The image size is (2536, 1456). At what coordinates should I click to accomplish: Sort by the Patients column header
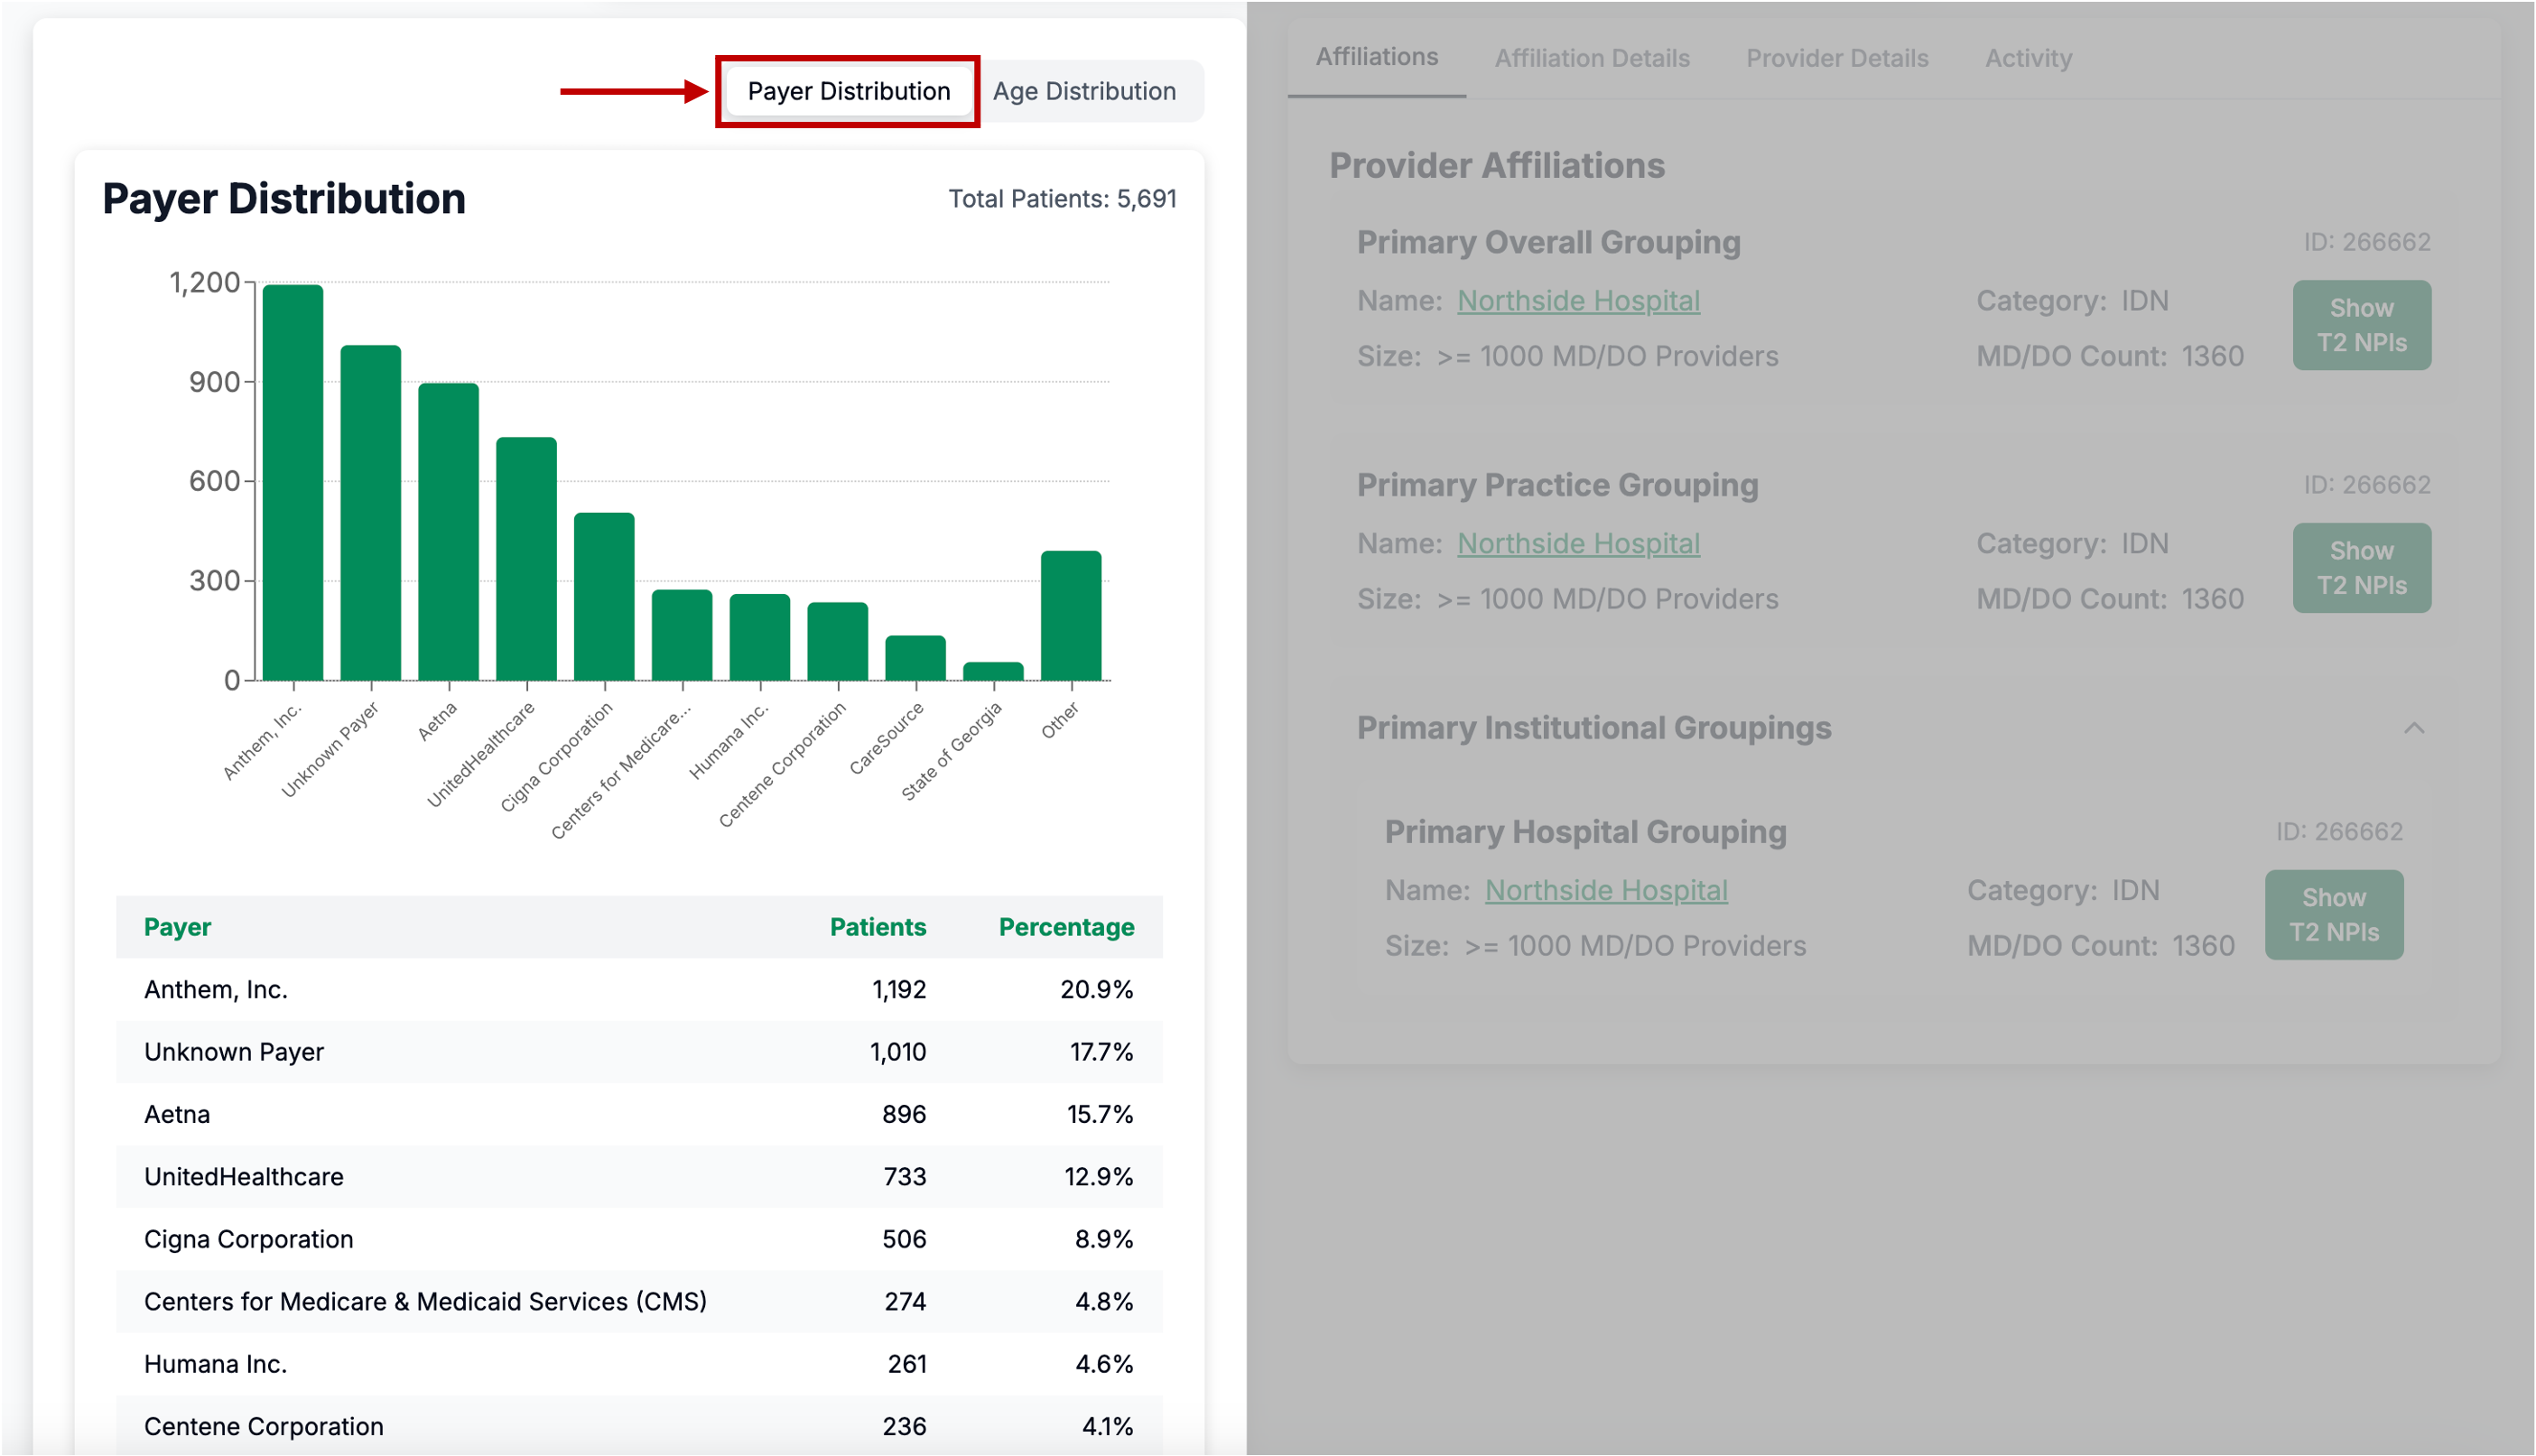point(877,927)
